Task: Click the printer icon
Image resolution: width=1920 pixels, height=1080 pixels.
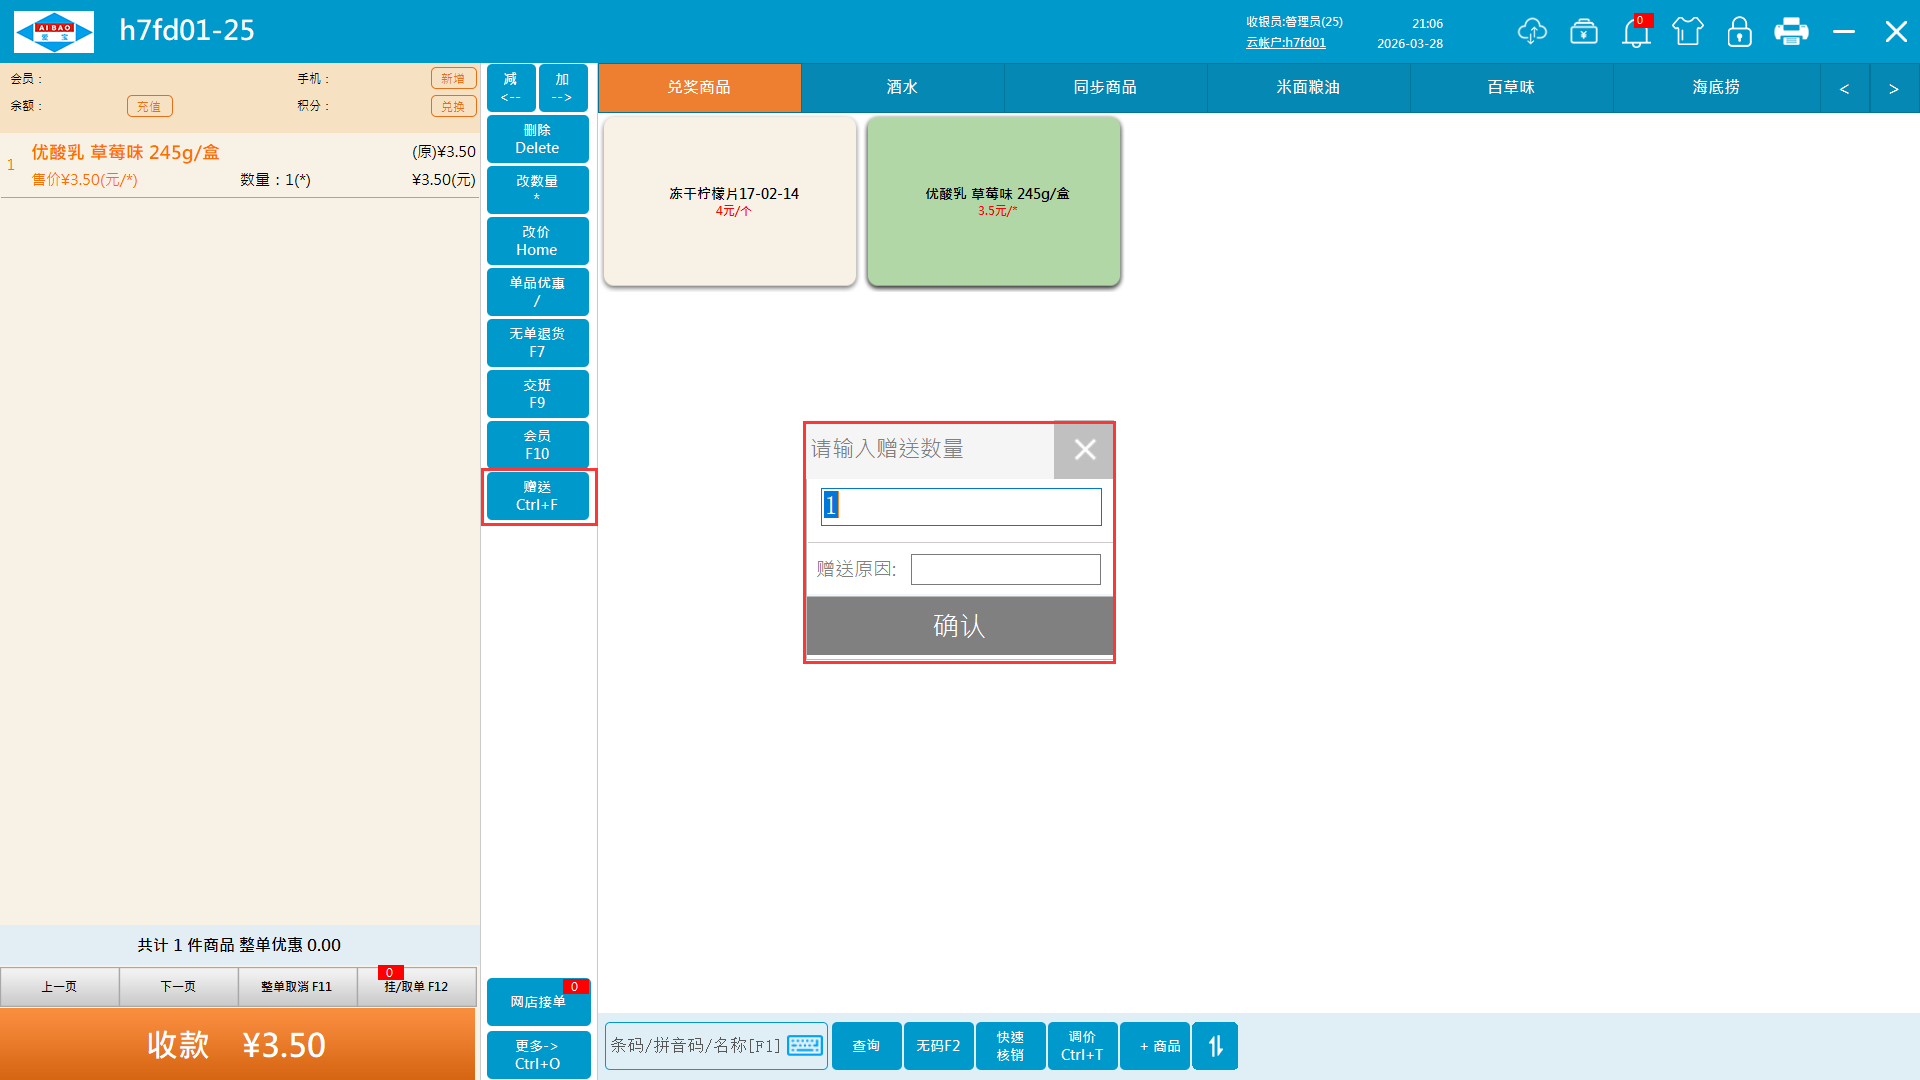Action: click(x=1791, y=32)
